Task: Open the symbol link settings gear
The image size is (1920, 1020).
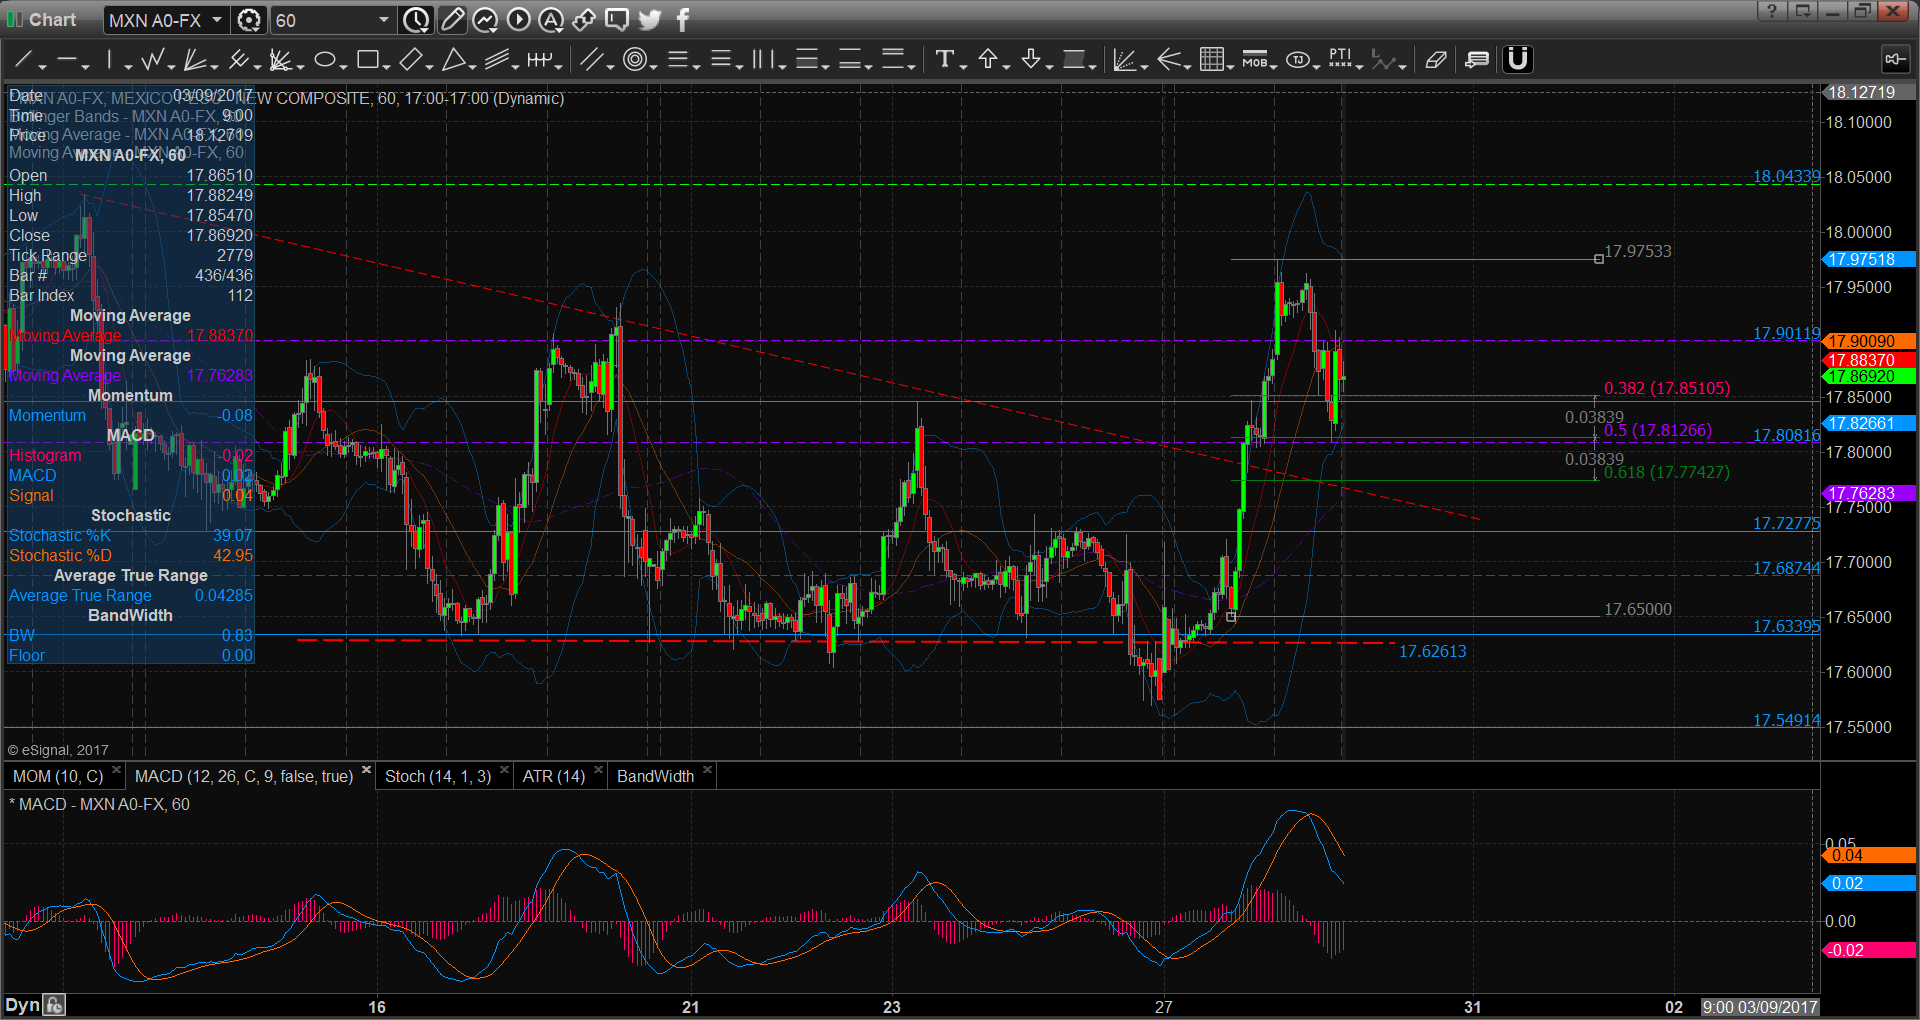Action: click(x=250, y=20)
